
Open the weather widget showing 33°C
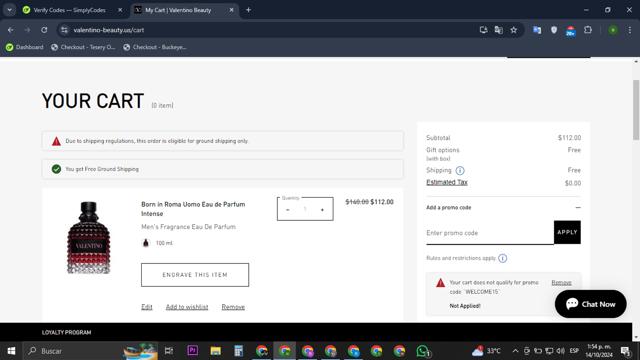(486, 351)
